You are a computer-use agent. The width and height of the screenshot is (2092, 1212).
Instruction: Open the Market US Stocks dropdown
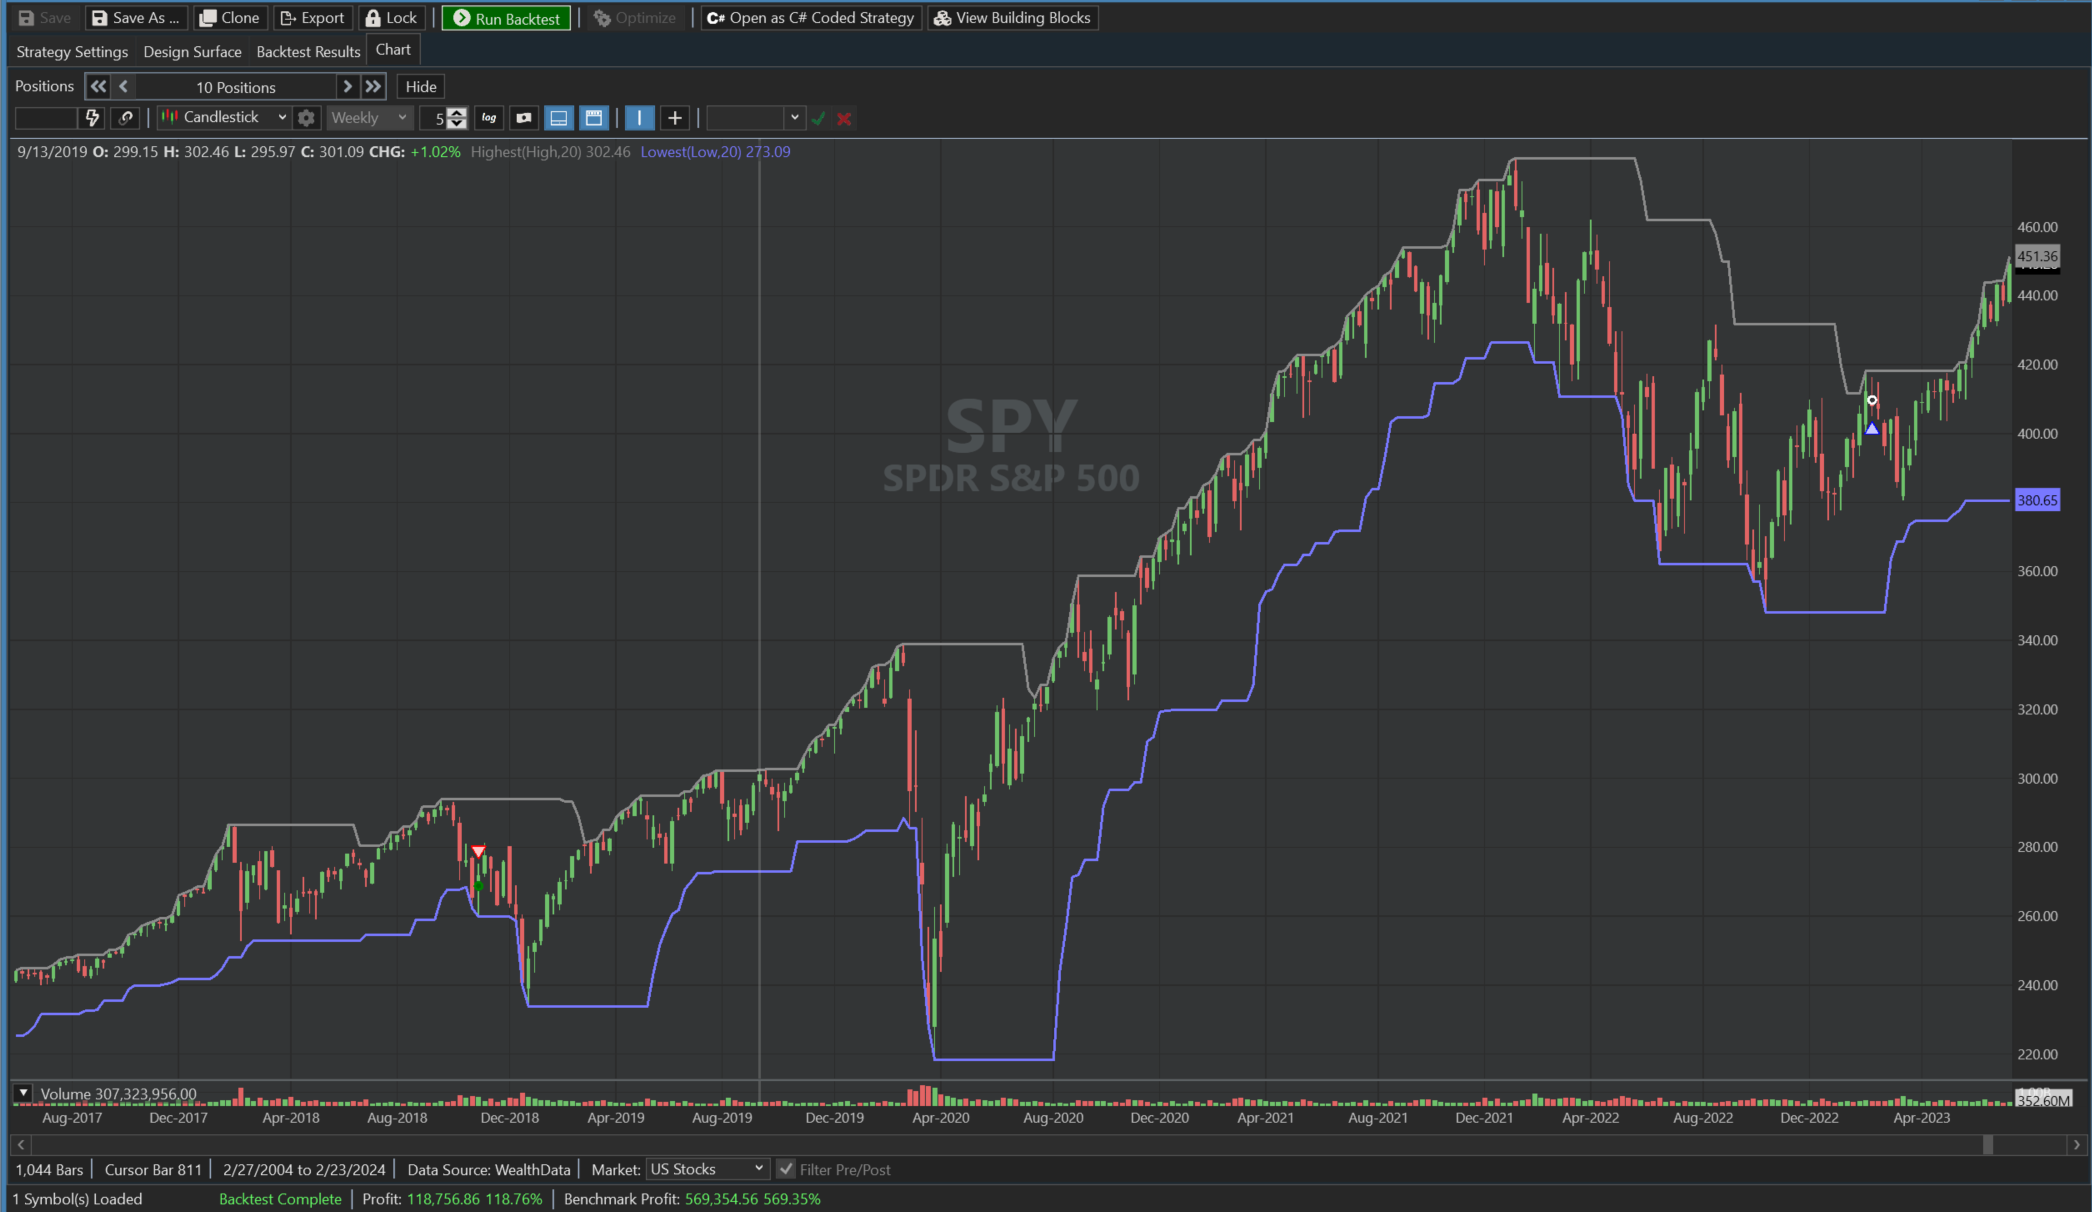(x=707, y=1169)
